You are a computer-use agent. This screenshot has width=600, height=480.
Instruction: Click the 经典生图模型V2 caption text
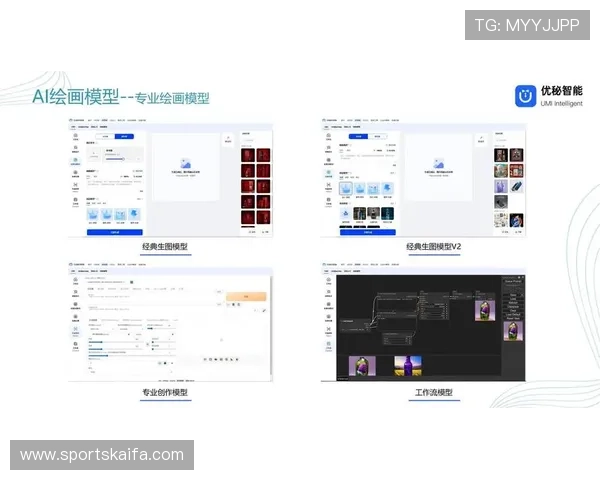[x=434, y=247]
